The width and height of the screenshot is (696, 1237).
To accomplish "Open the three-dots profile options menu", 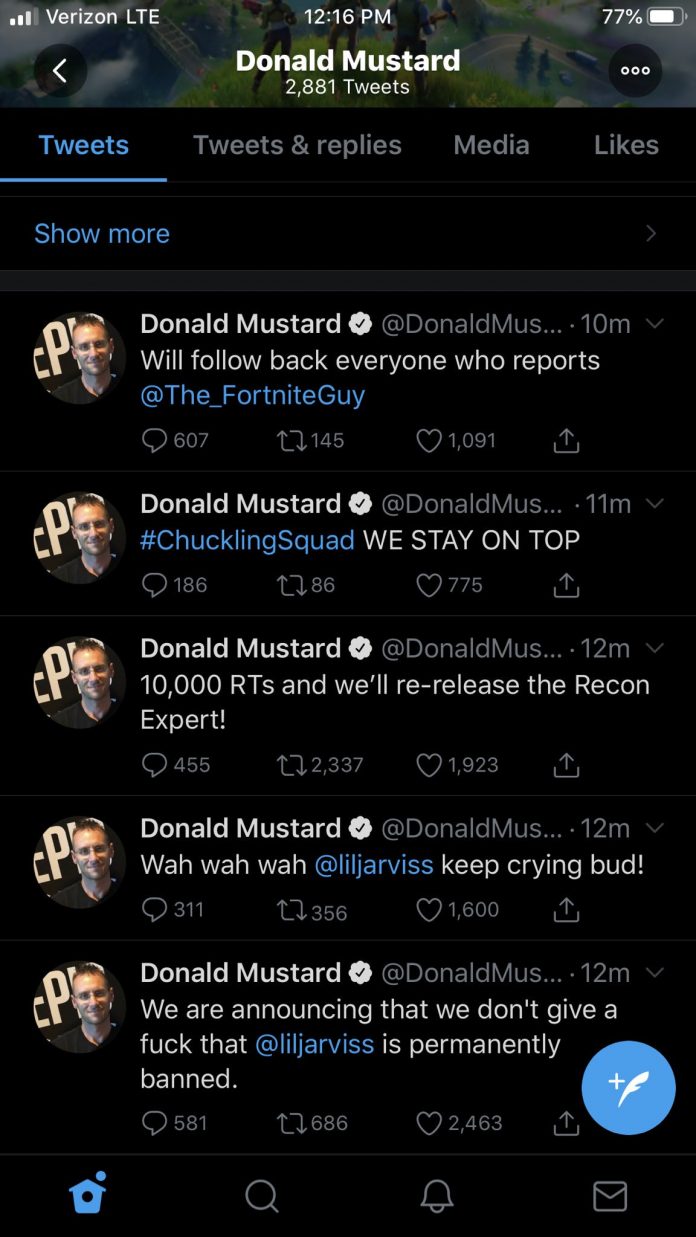I will [635, 71].
